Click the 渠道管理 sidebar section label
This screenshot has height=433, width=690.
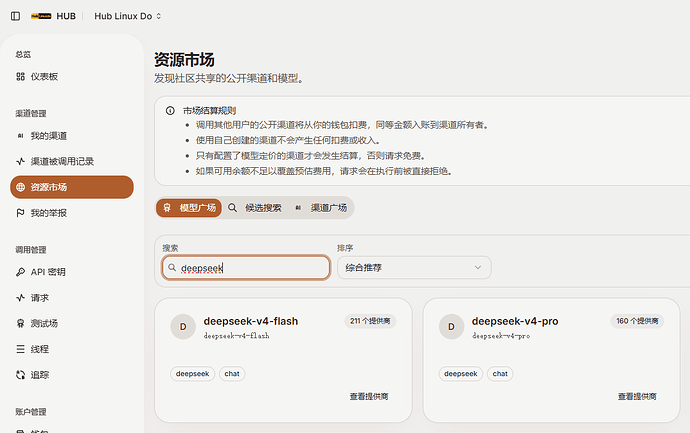click(x=31, y=114)
